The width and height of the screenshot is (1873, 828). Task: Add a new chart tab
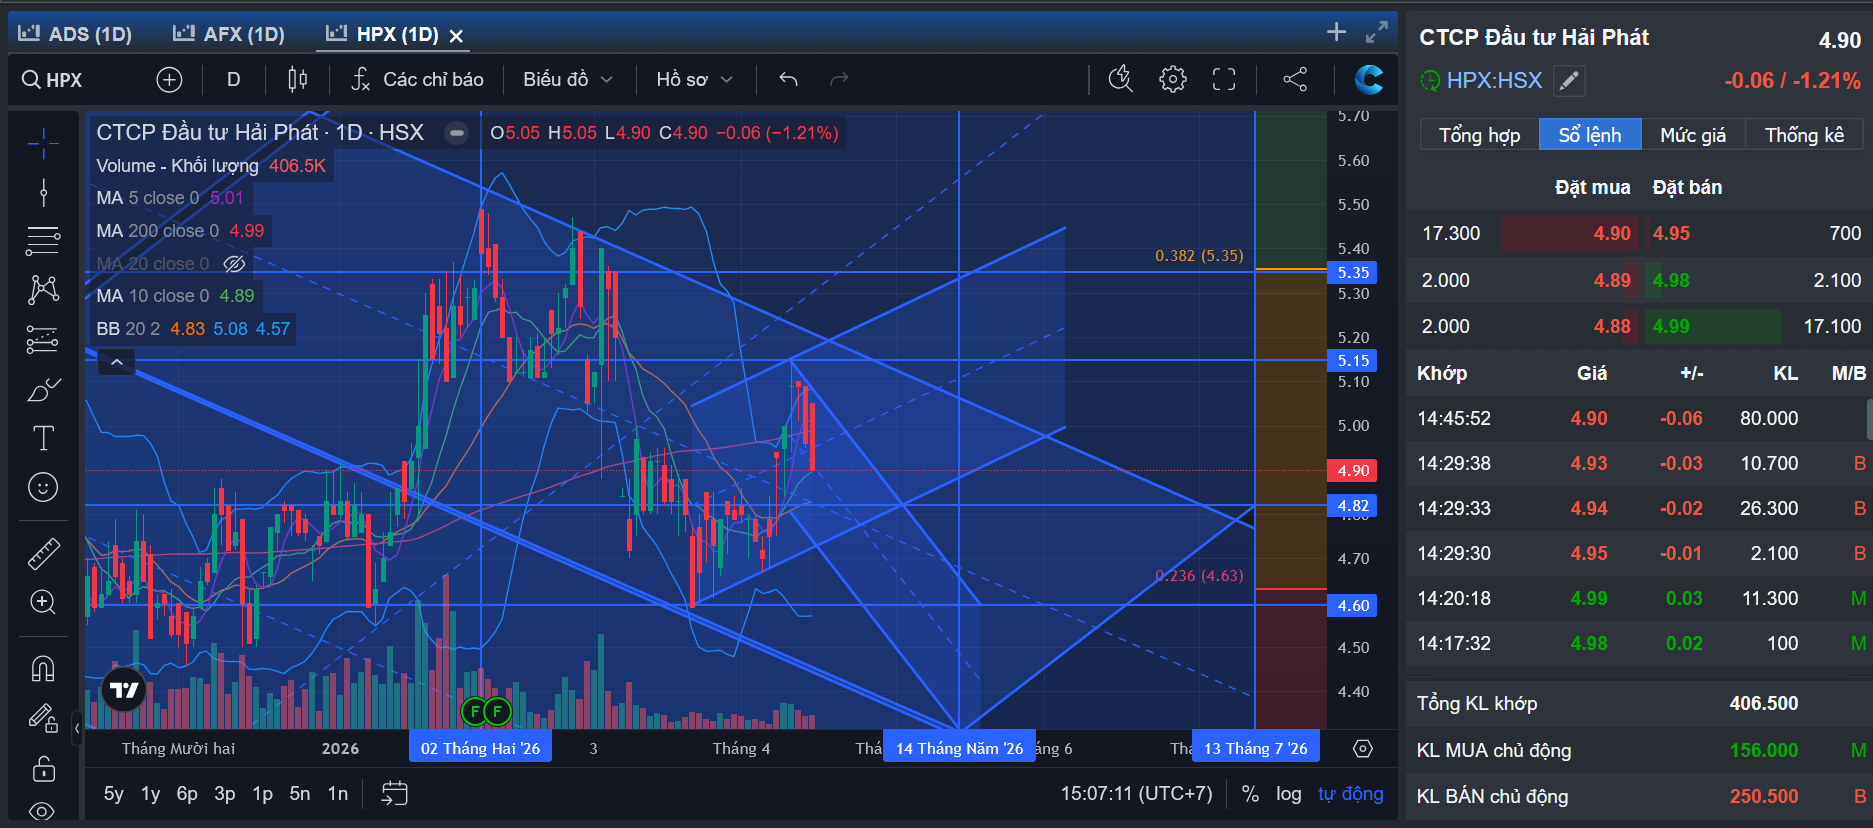(x=1336, y=32)
